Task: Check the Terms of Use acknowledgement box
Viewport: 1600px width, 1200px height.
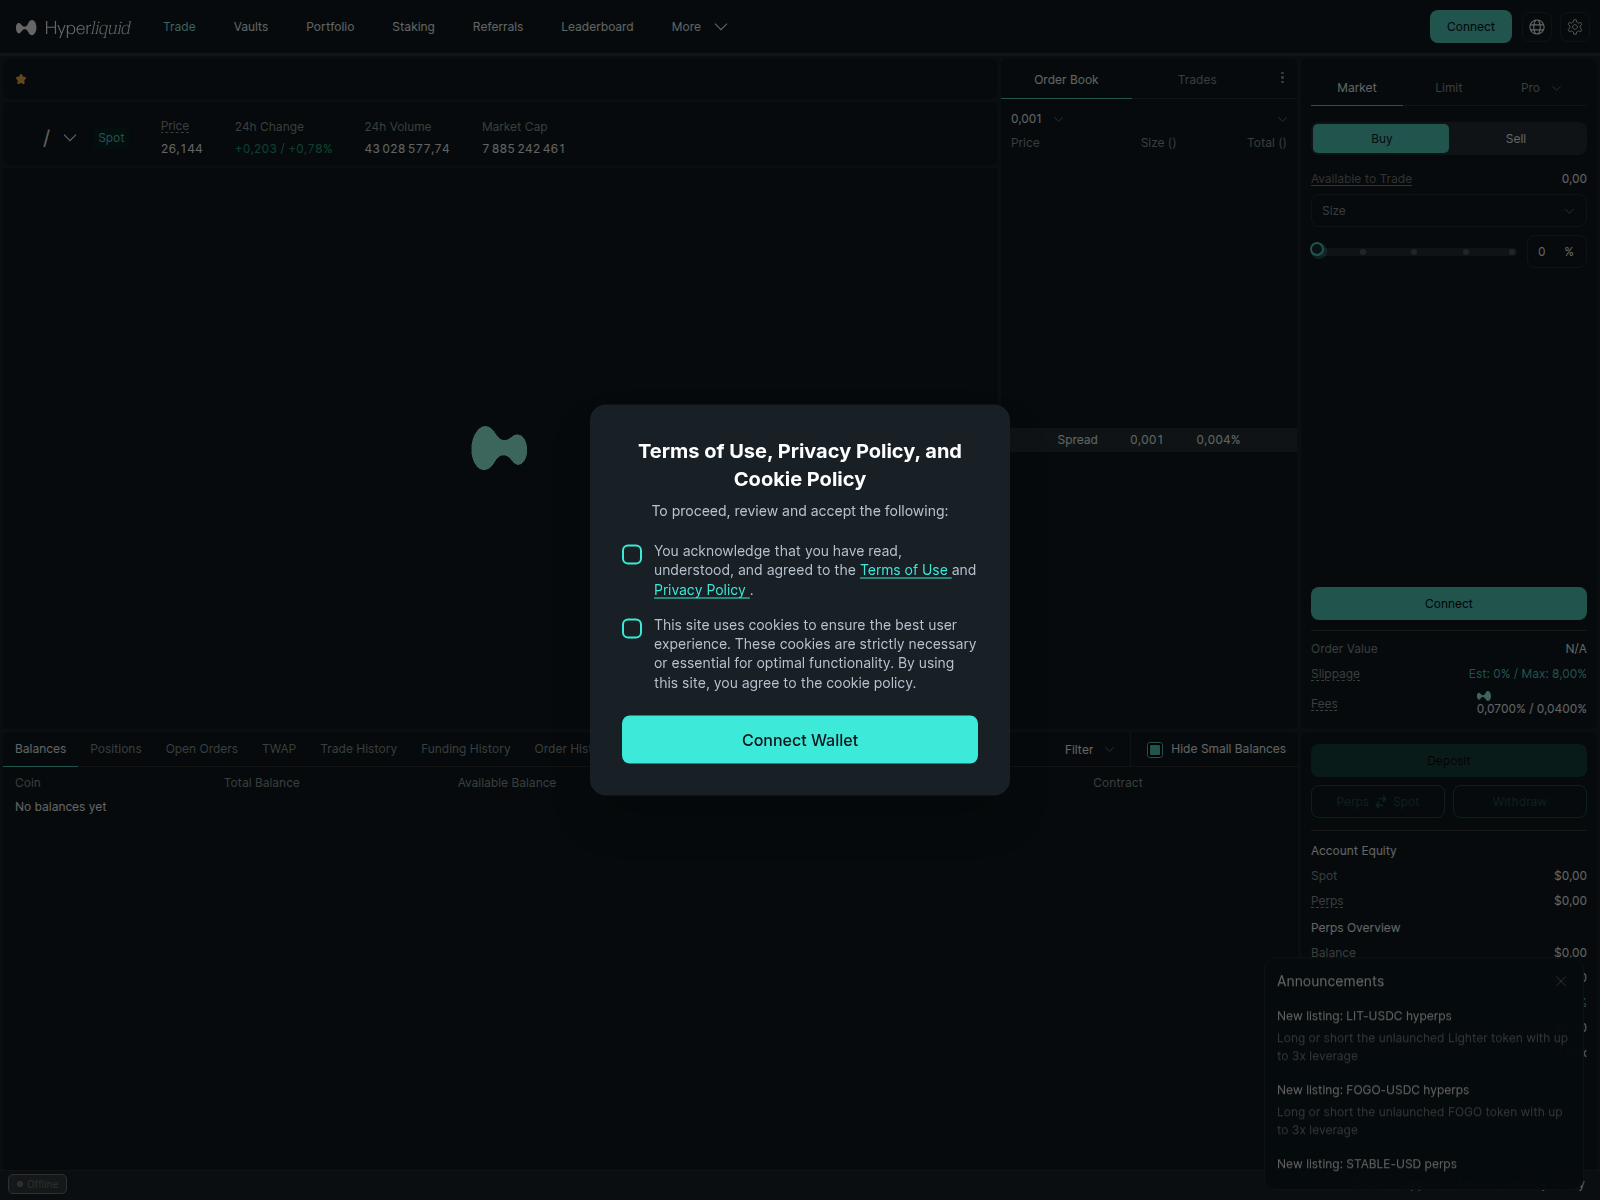Action: [x=632, y=554]
